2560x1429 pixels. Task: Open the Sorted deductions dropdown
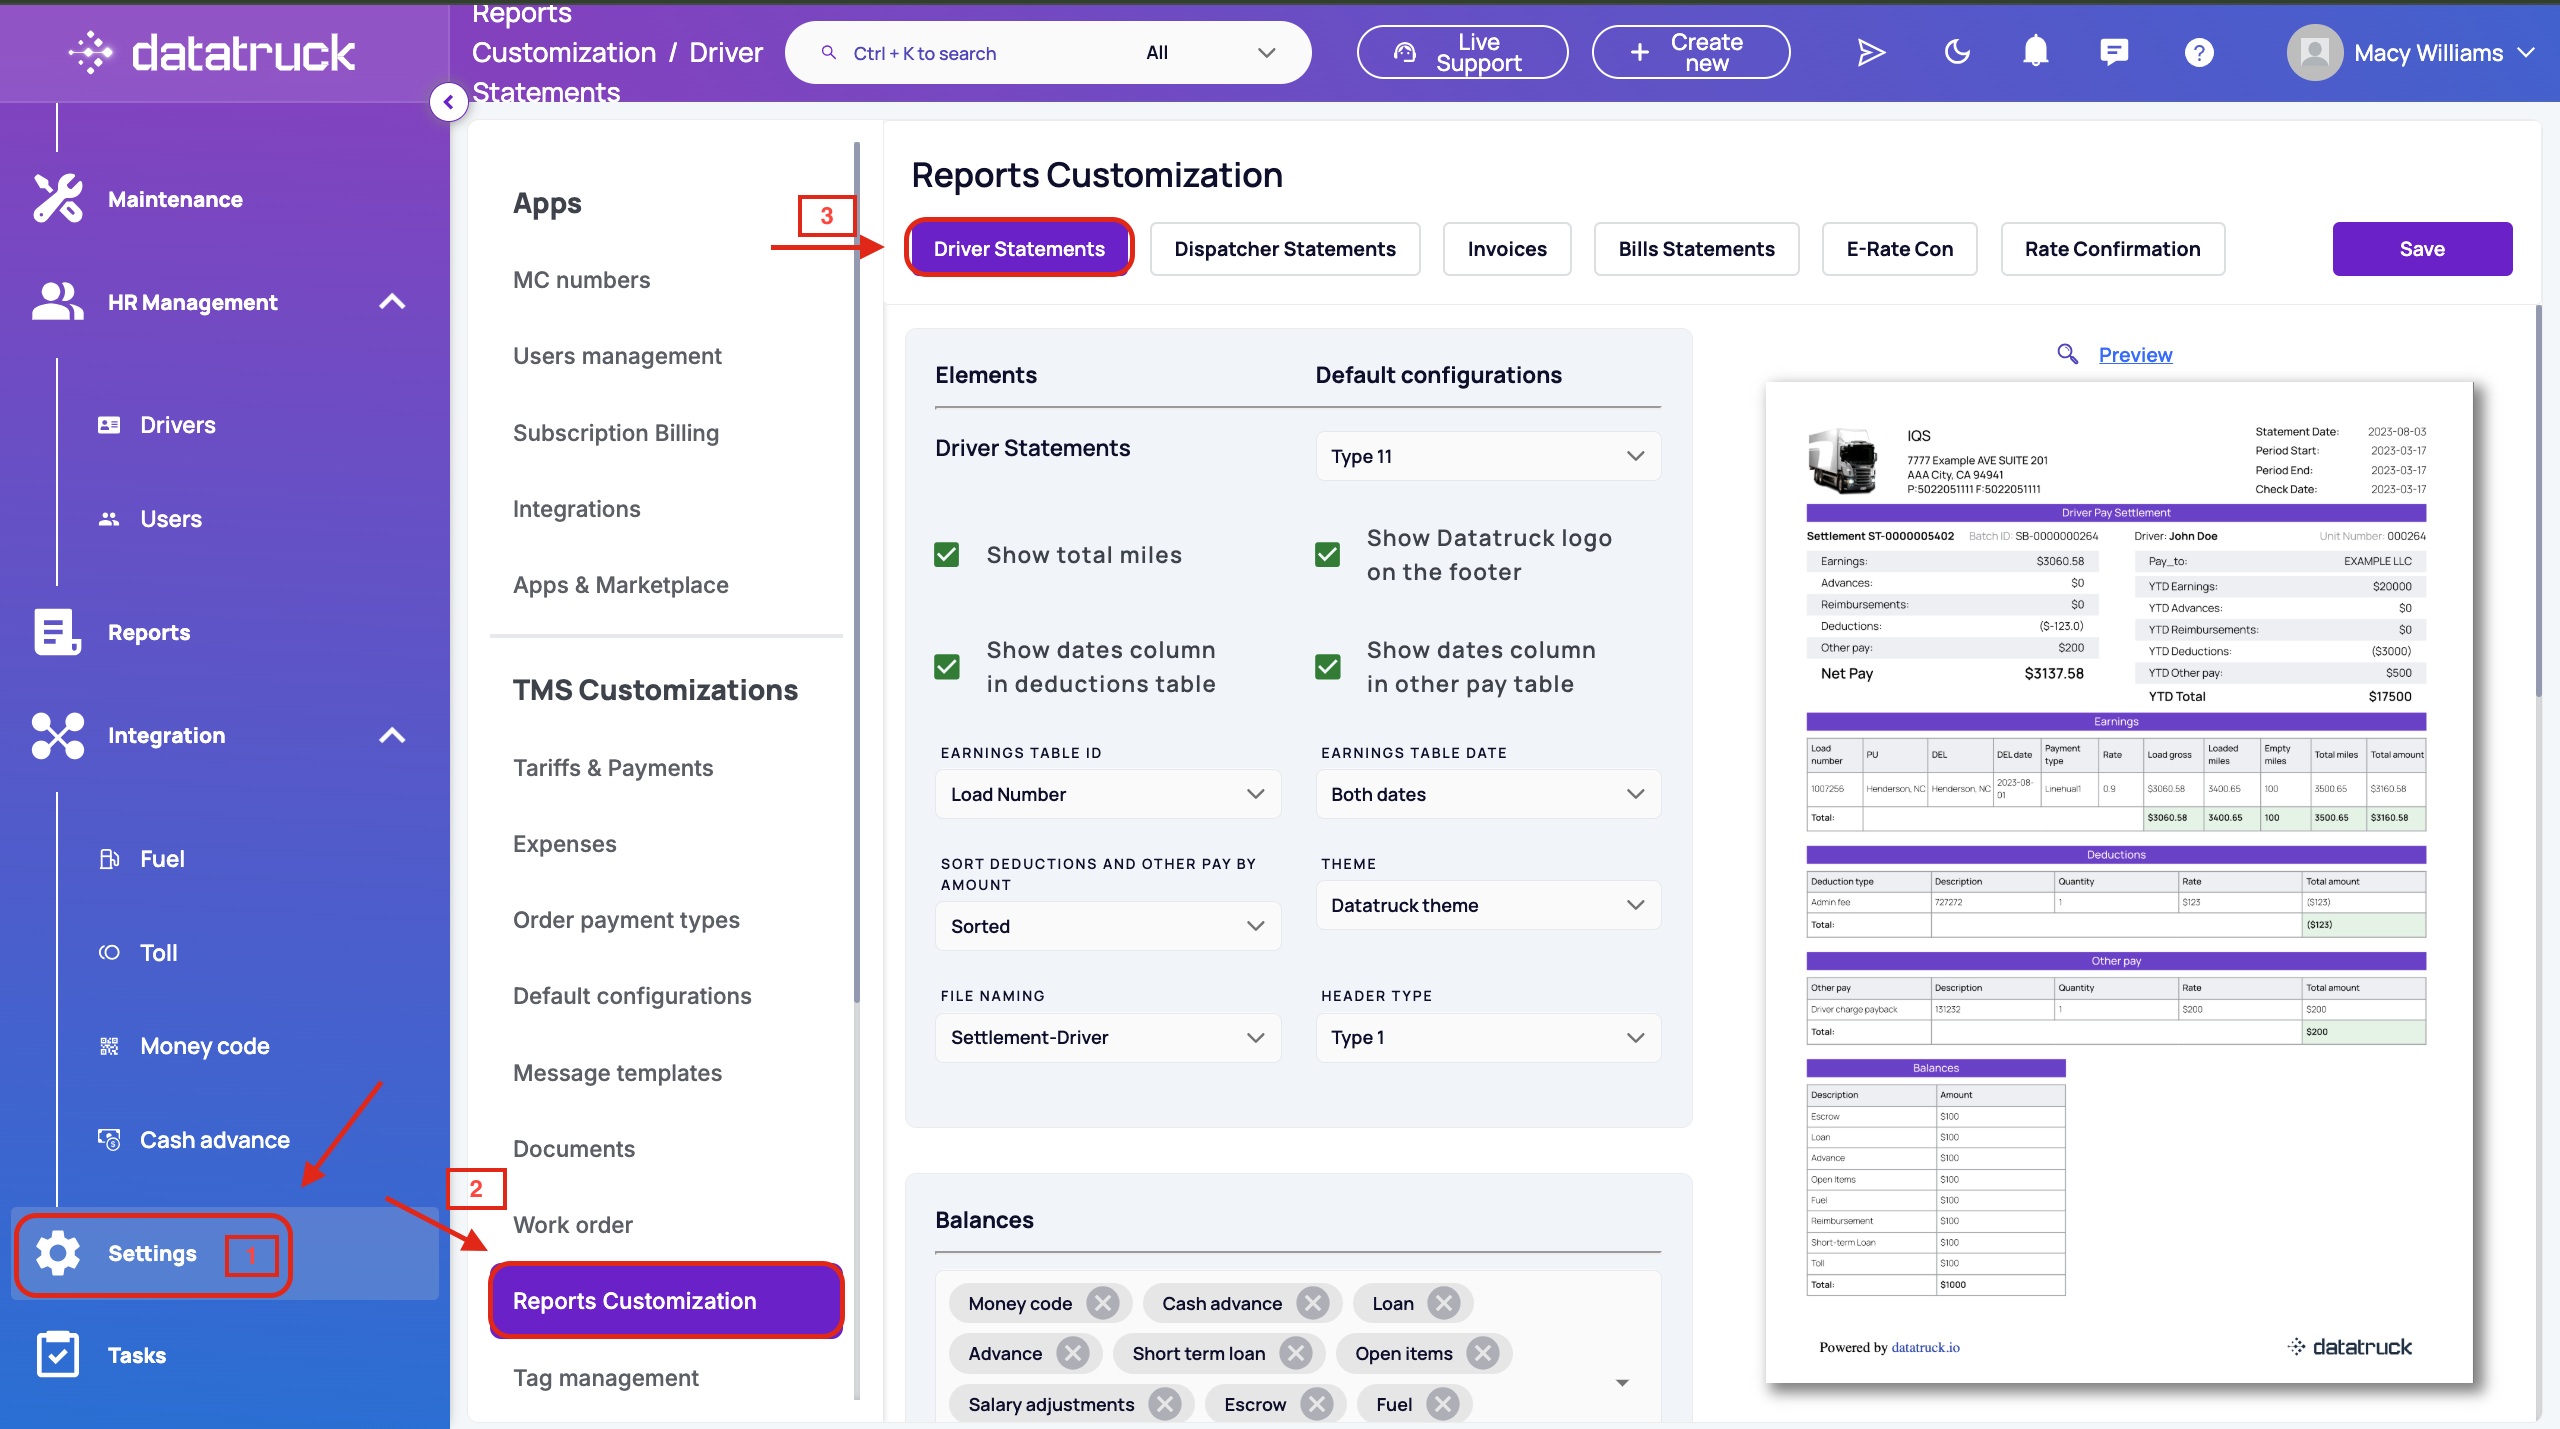click(x=1108, y=926)
